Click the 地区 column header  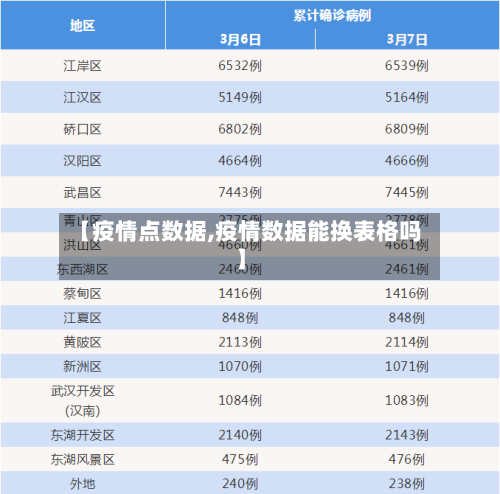[83, 26]
